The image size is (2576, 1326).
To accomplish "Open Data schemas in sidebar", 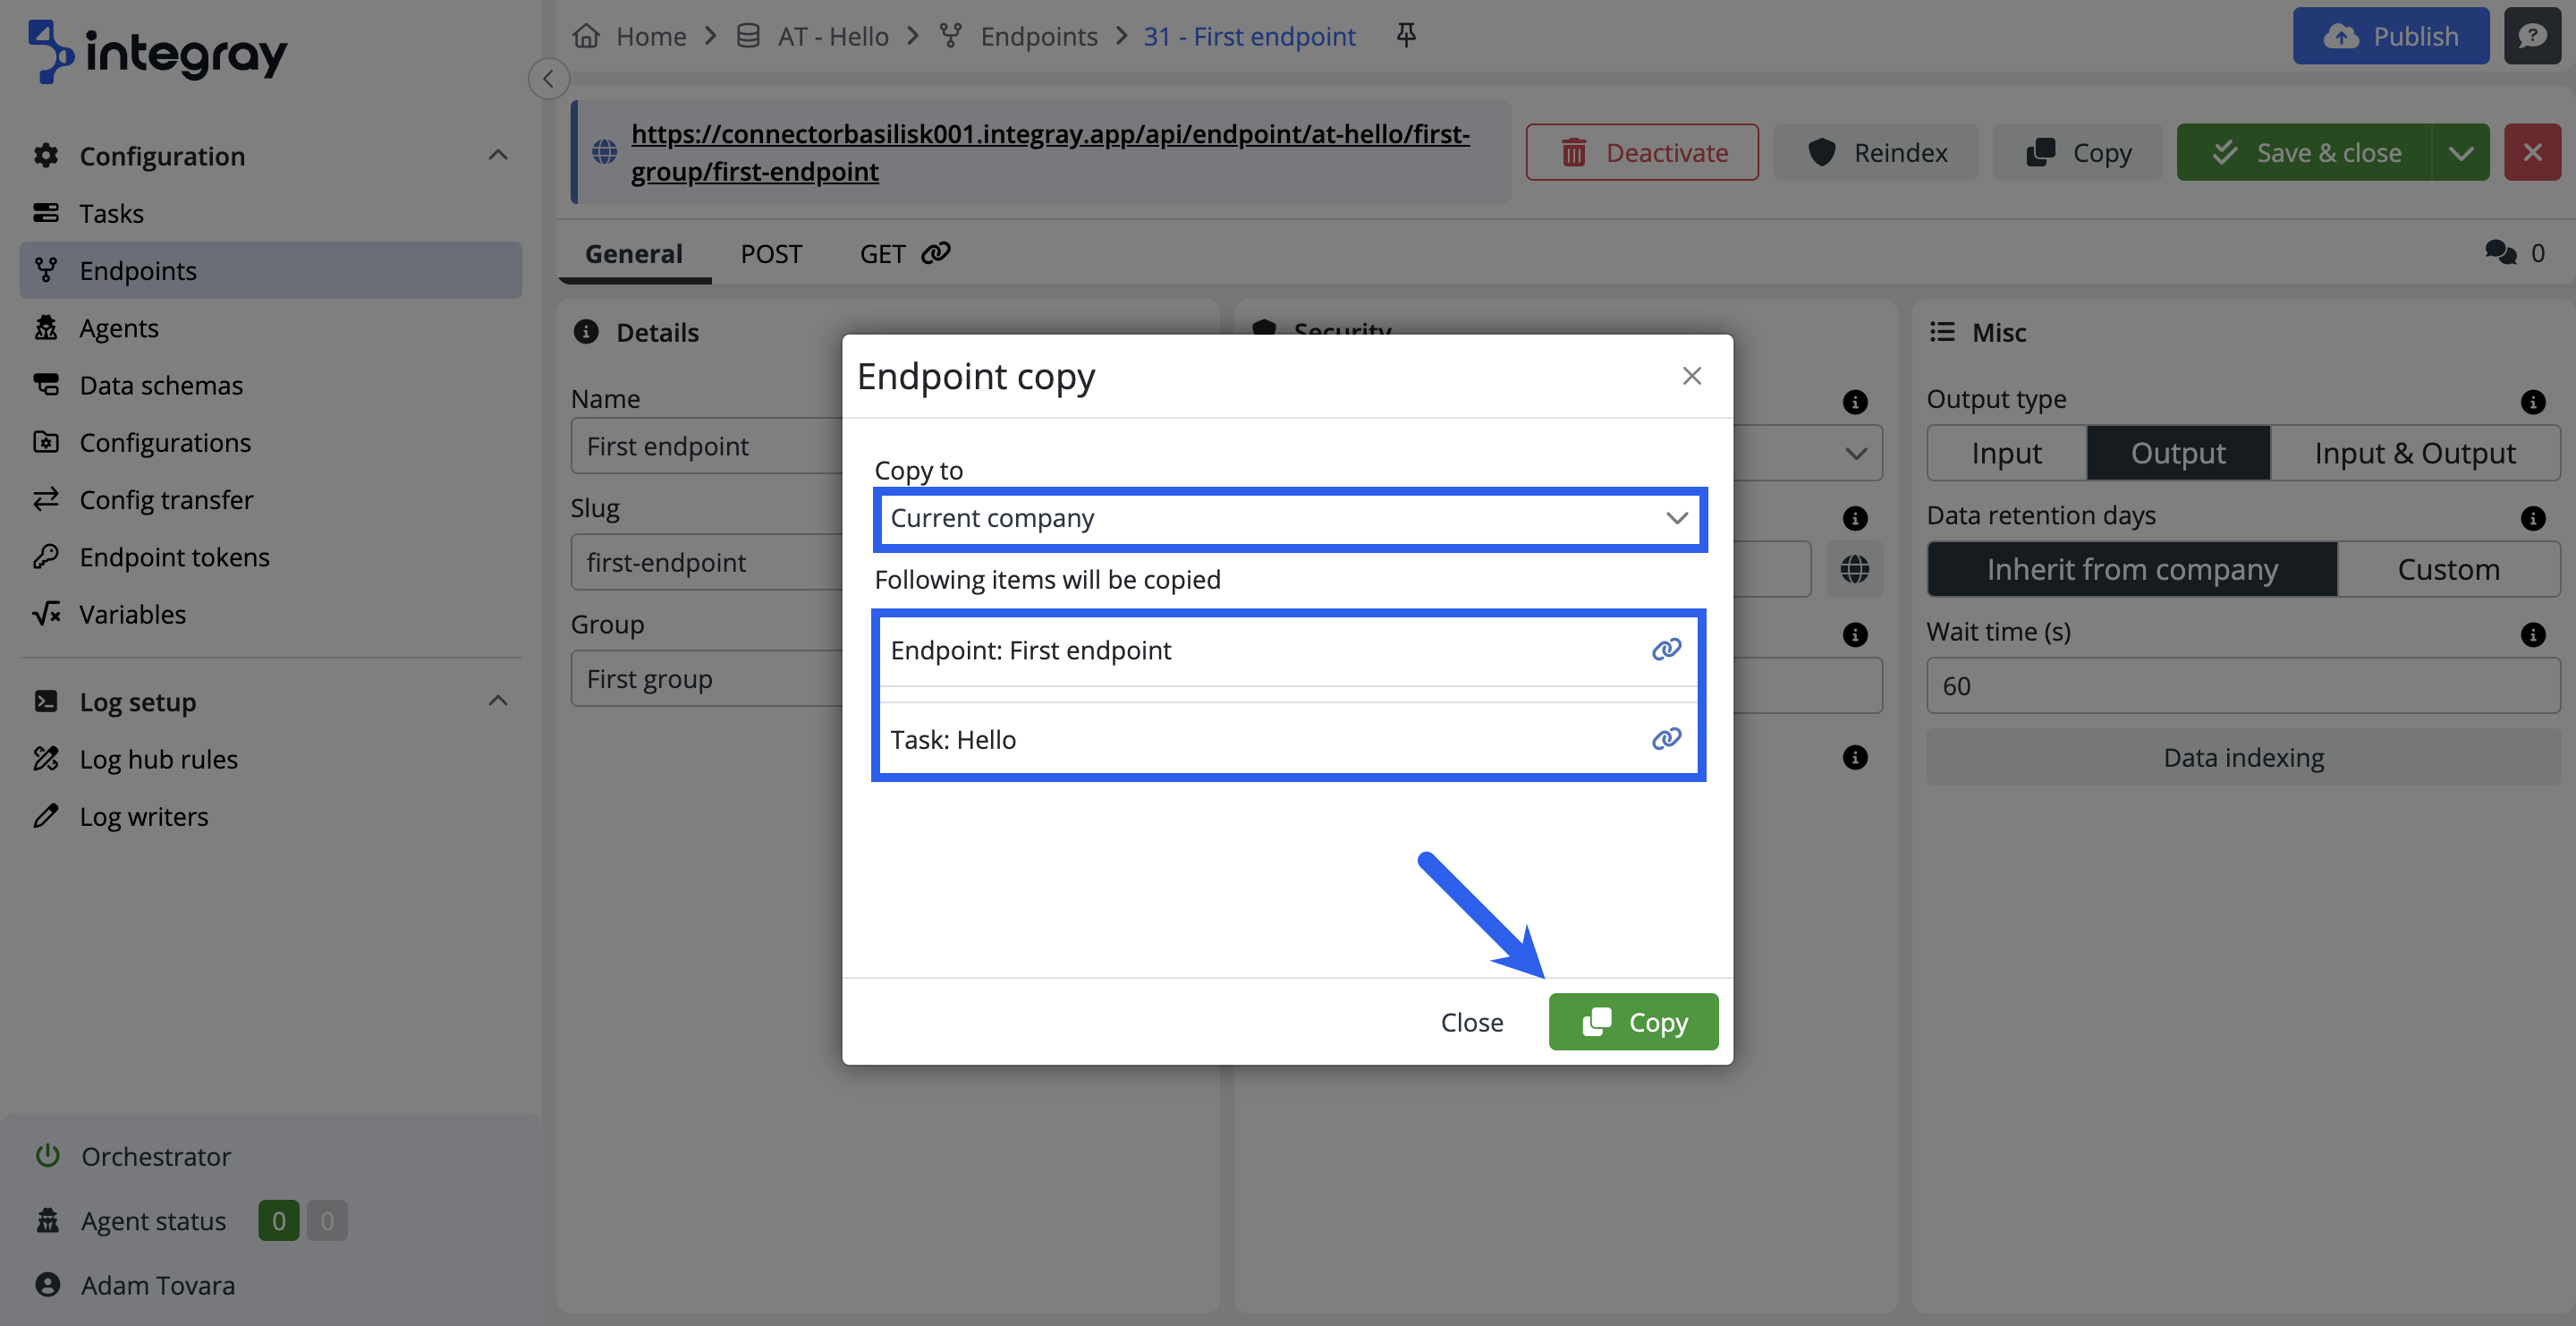I will 161,385.
